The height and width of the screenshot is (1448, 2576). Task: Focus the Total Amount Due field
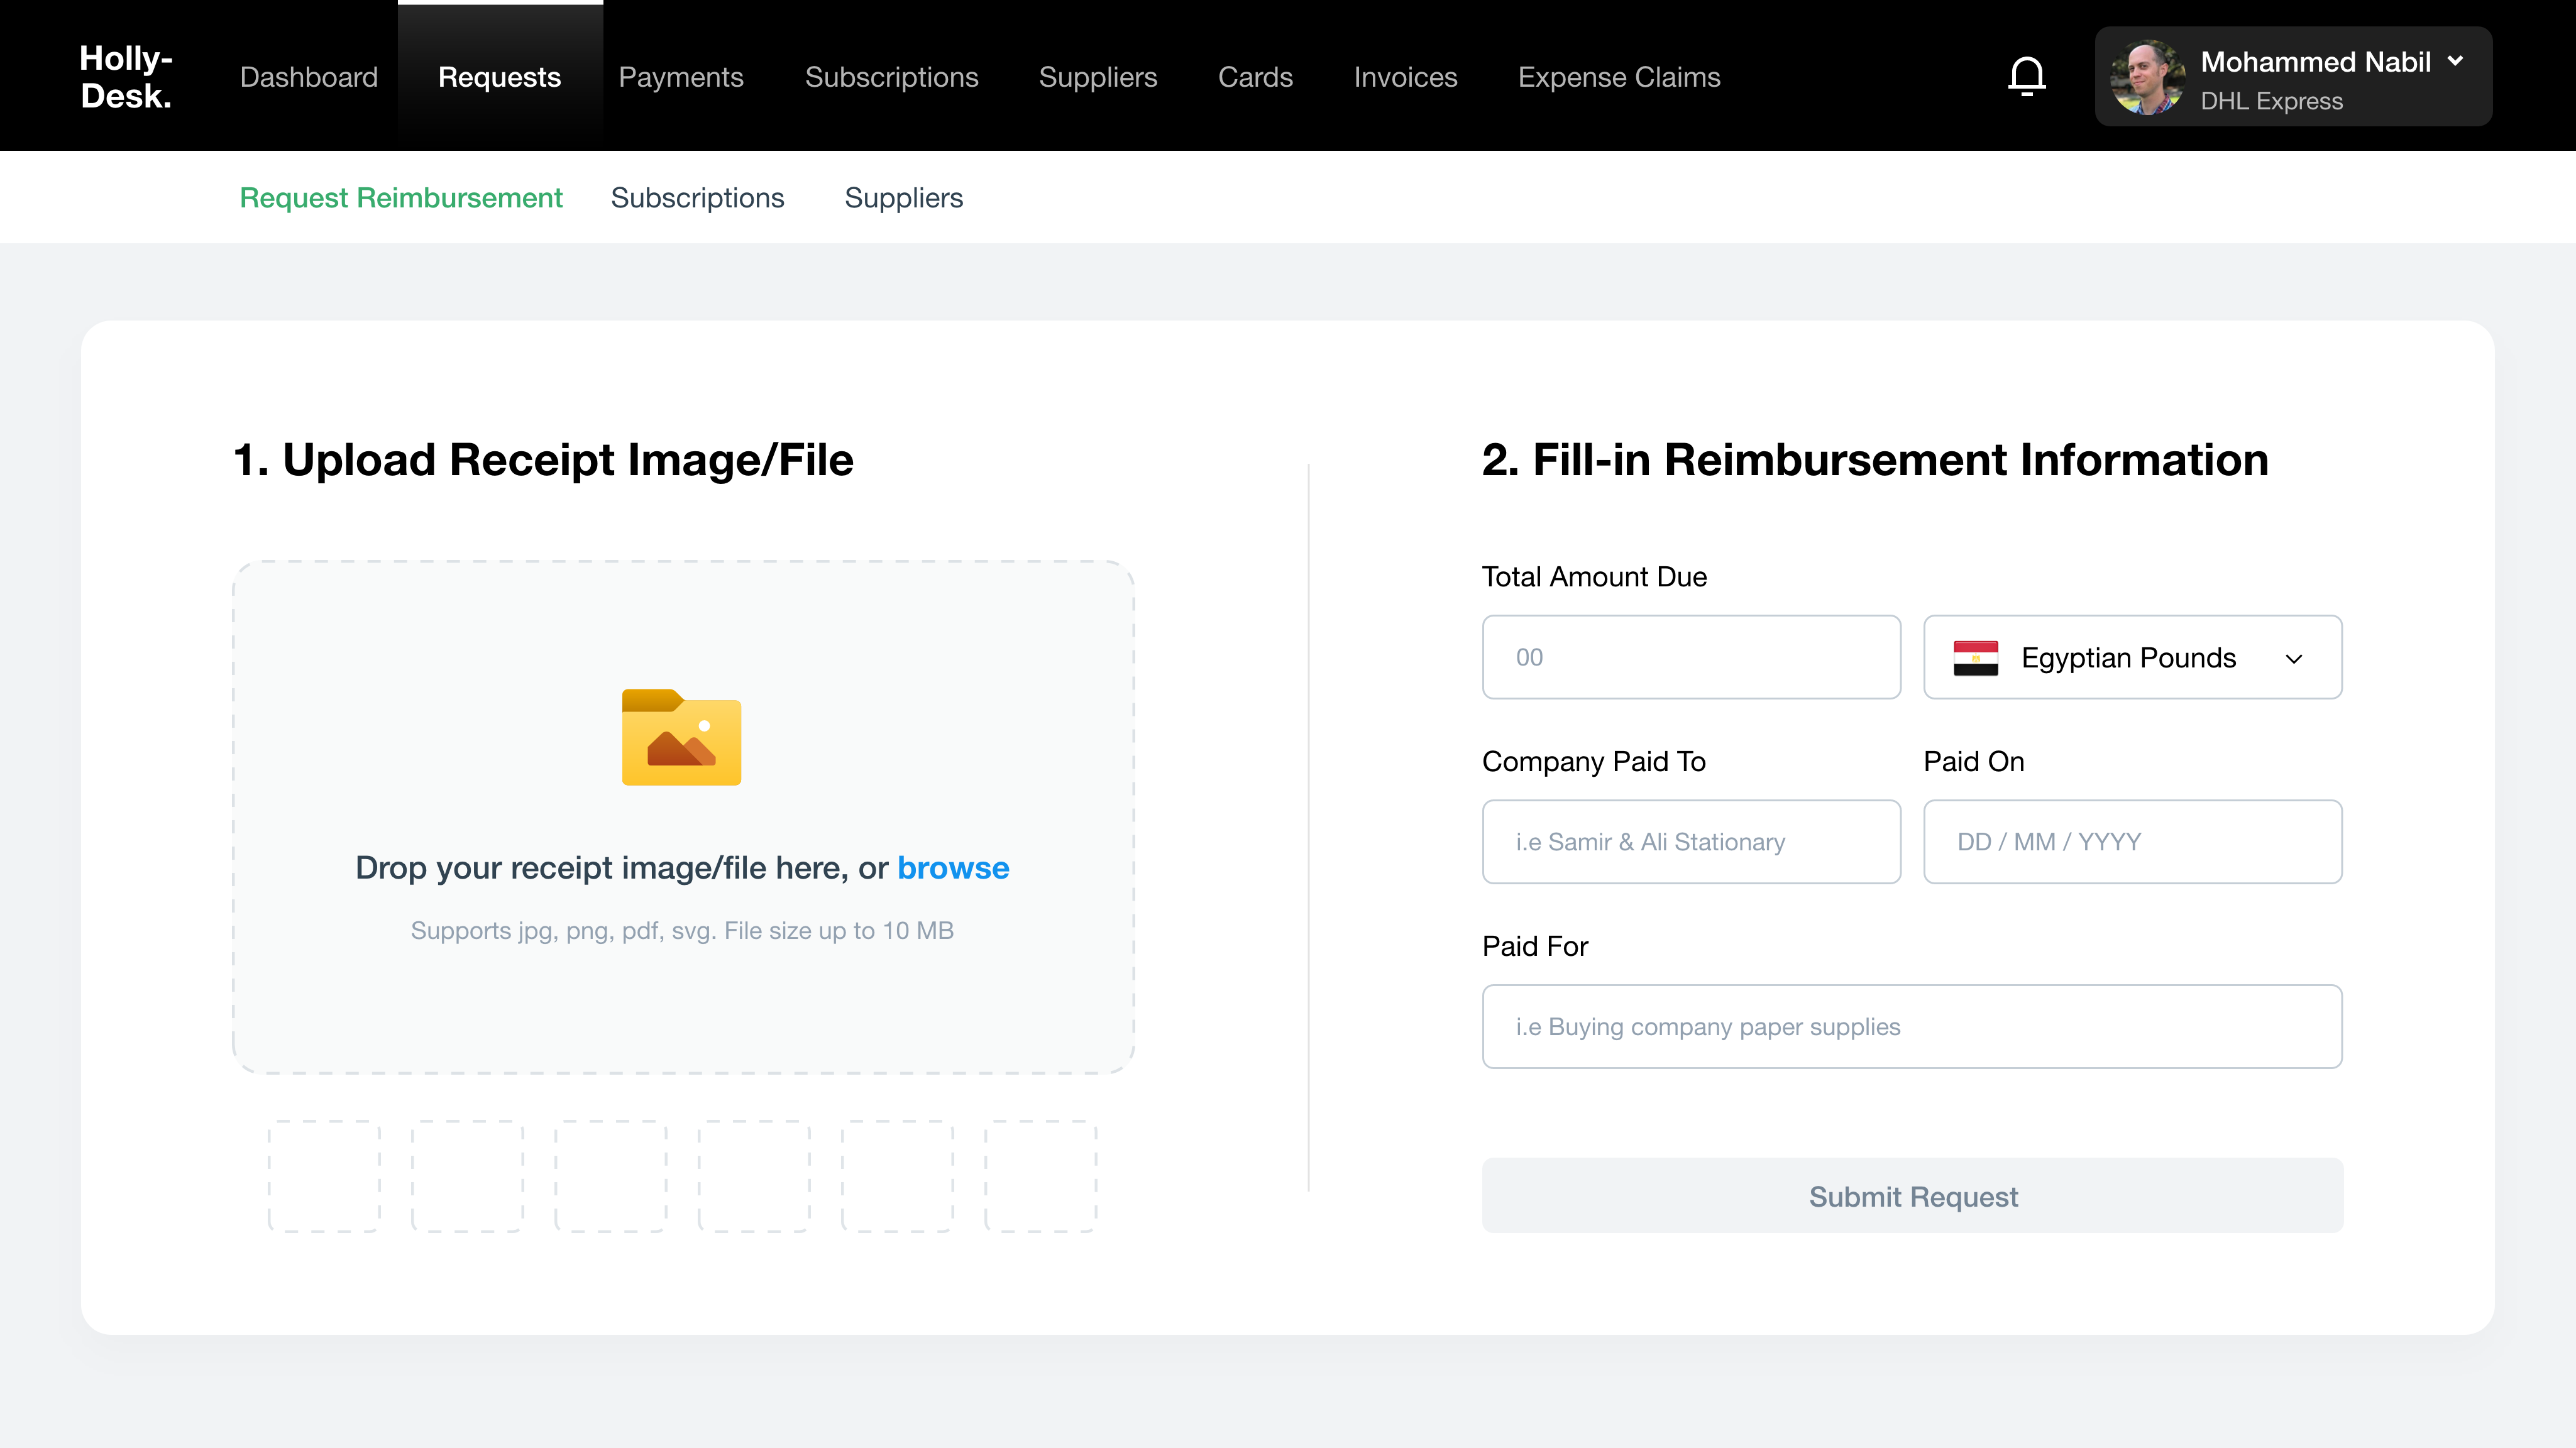point(1691,658)
